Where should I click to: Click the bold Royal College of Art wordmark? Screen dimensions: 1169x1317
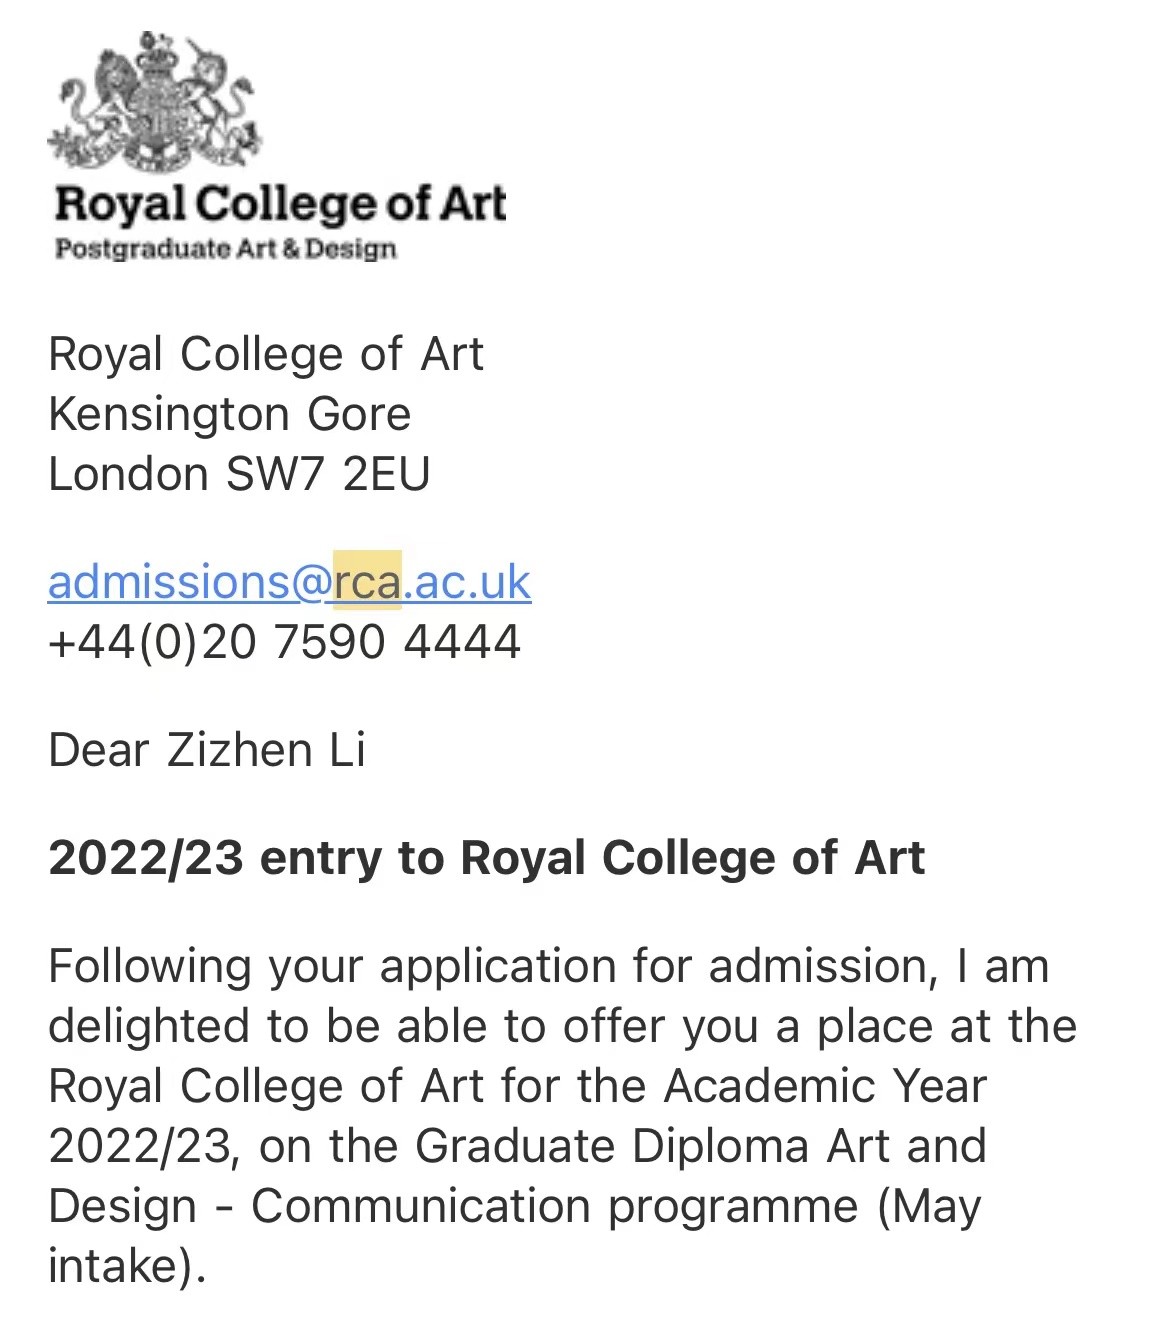[281, 204]
